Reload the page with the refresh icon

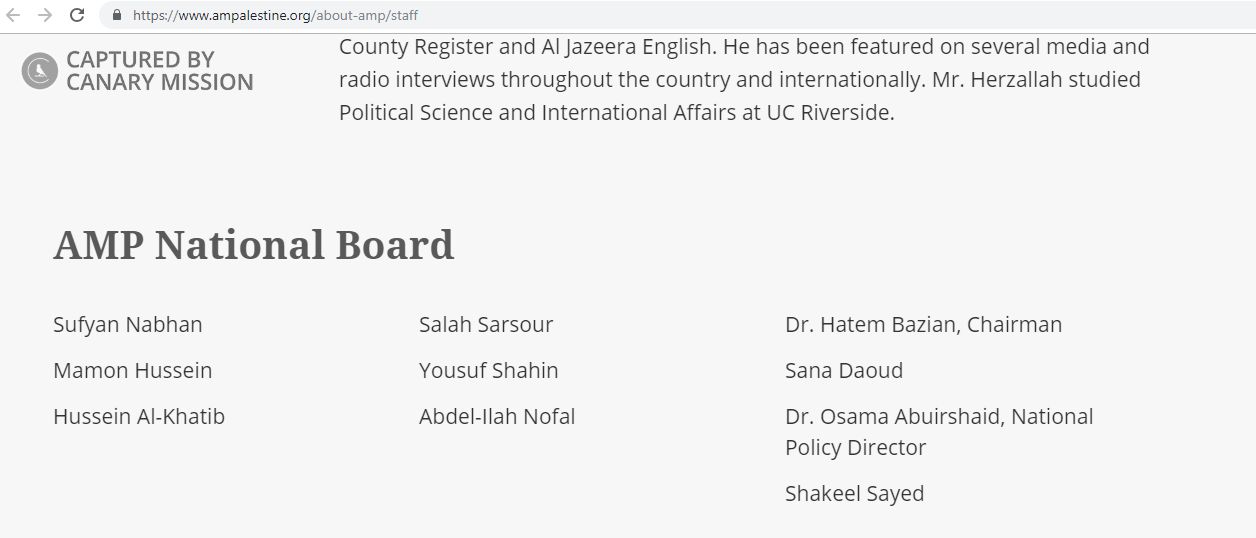[76, 15]
